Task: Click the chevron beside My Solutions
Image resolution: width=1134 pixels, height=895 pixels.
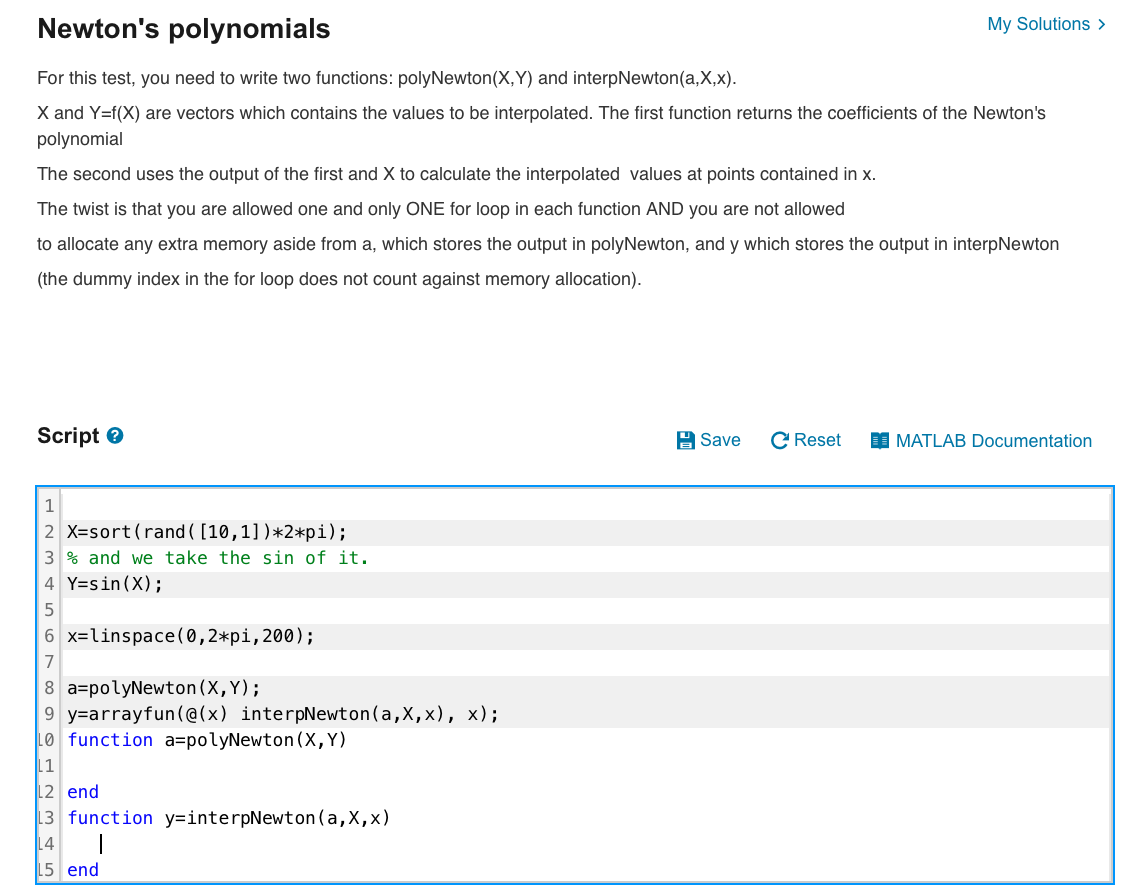Action: point(1100,23)
